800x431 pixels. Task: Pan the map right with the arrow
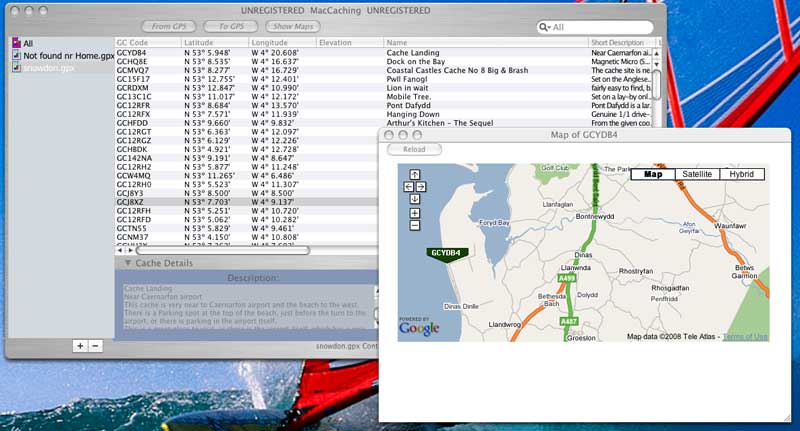point(421,187)
